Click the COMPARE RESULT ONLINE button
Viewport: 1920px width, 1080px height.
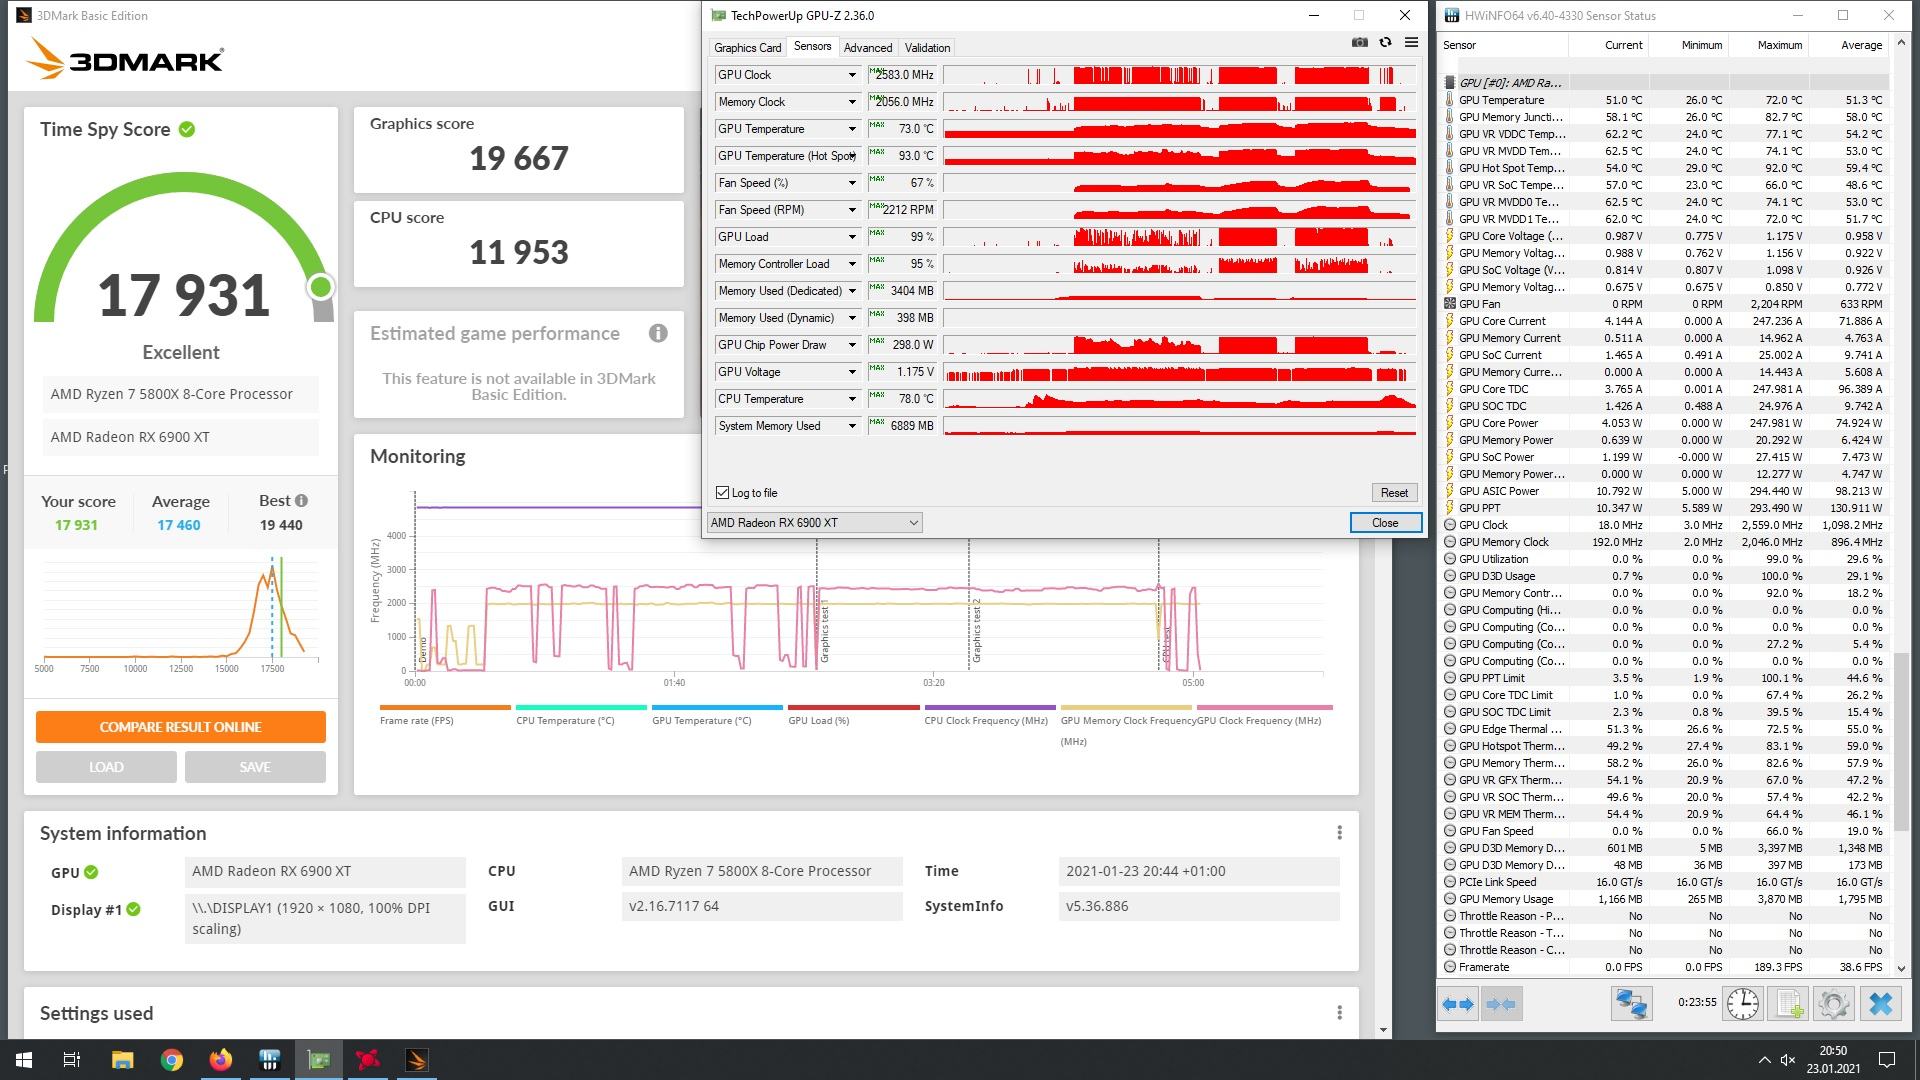click(181, 727)
